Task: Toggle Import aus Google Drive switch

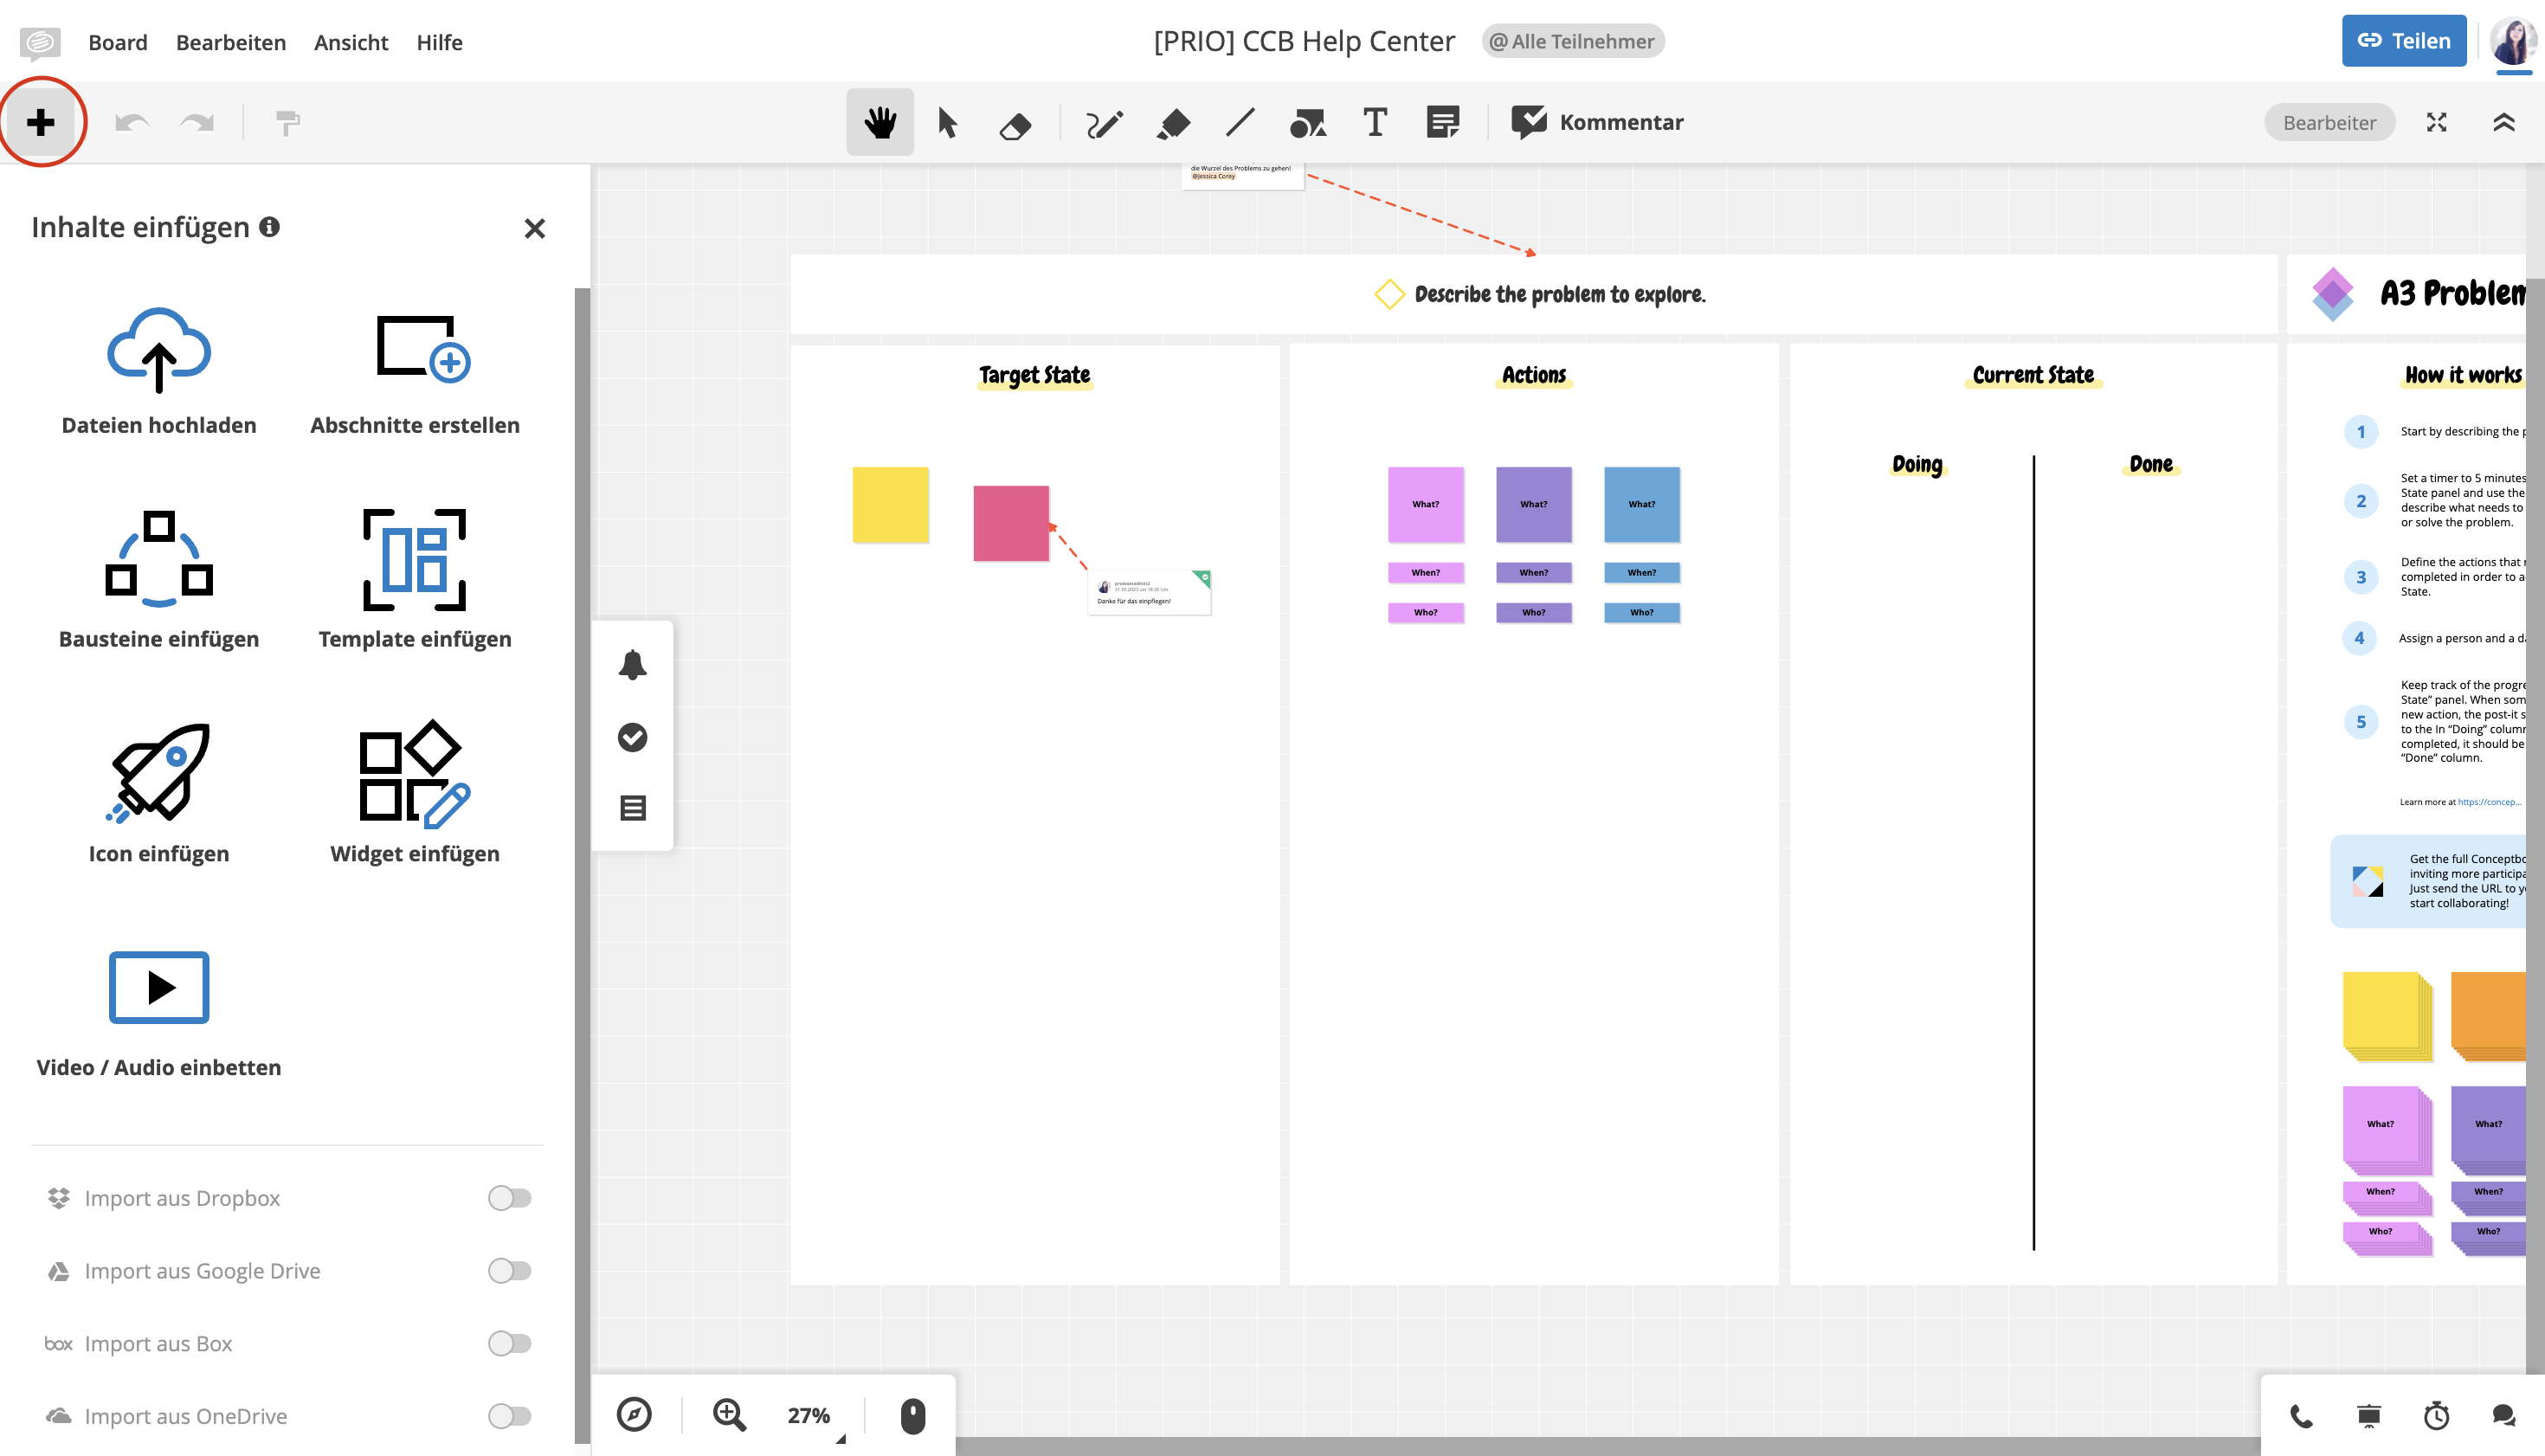Action: 509,1271
